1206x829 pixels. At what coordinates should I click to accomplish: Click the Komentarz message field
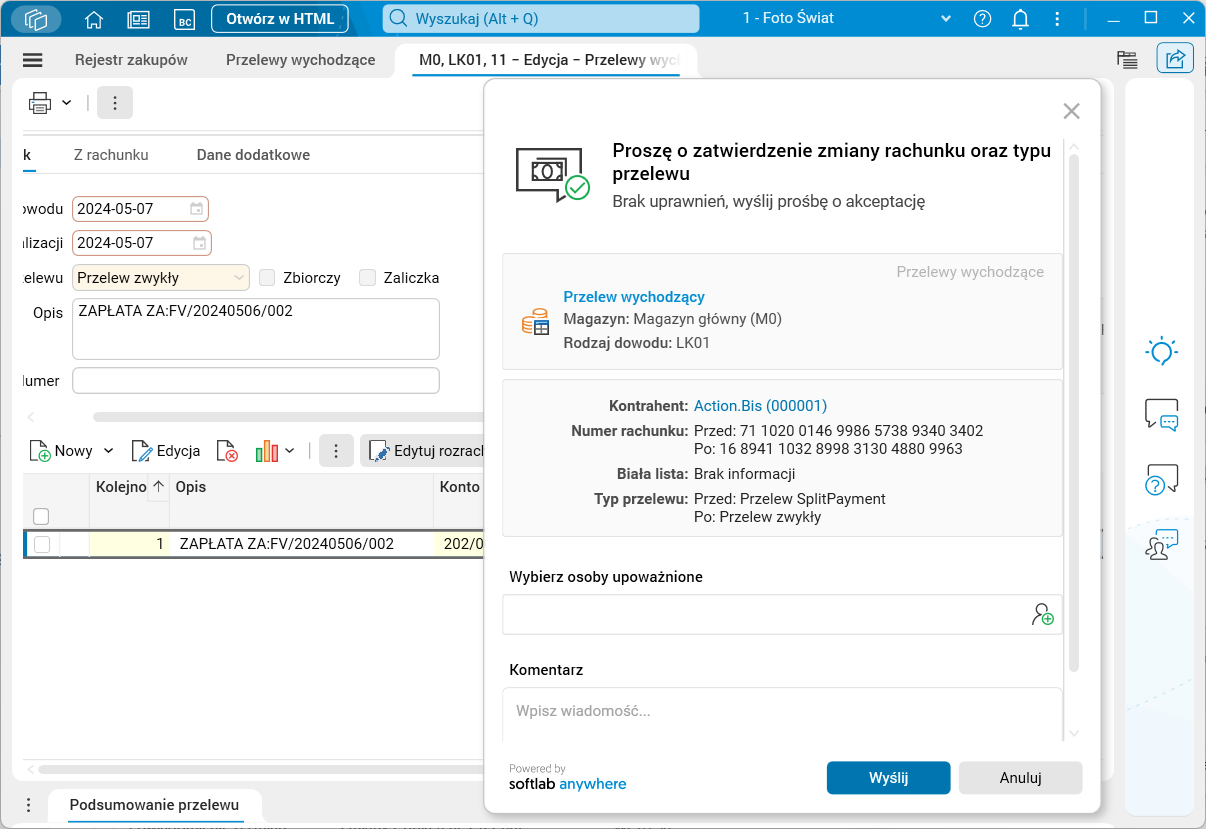pyautogui.click(x=780, y=712)
